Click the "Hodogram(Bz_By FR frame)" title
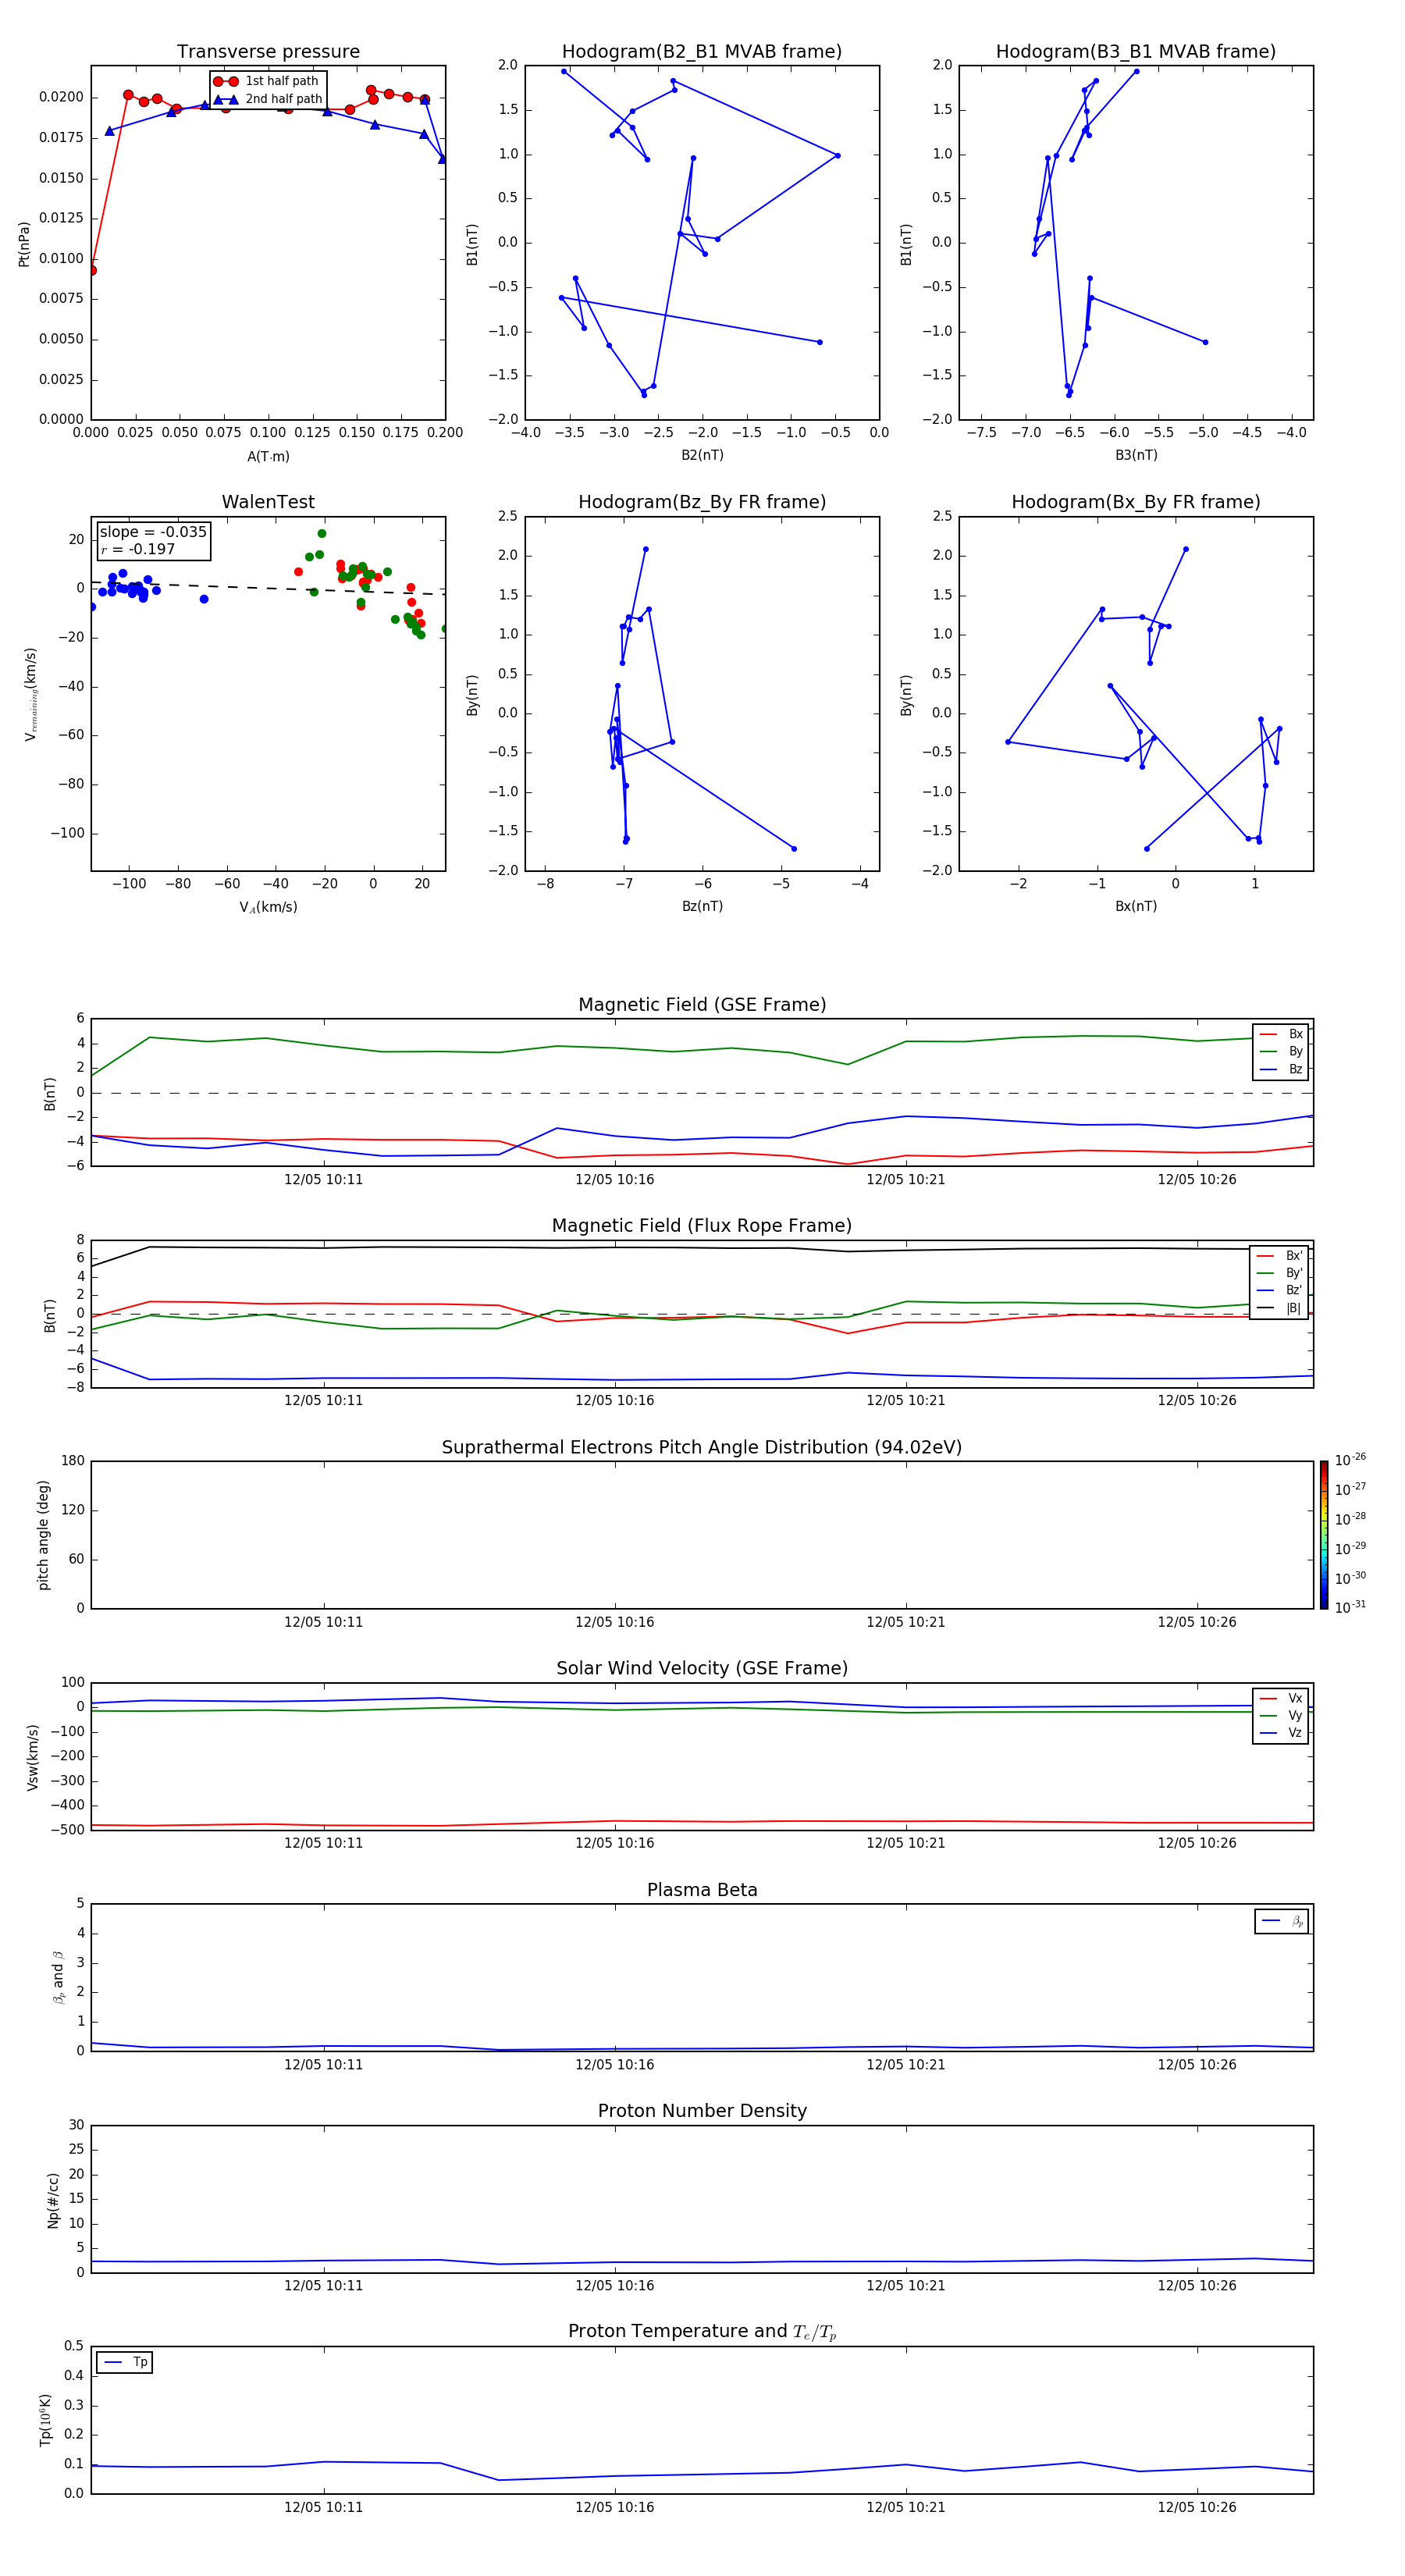This screenshot has width=1405, height=2576. tap(702, 502)
